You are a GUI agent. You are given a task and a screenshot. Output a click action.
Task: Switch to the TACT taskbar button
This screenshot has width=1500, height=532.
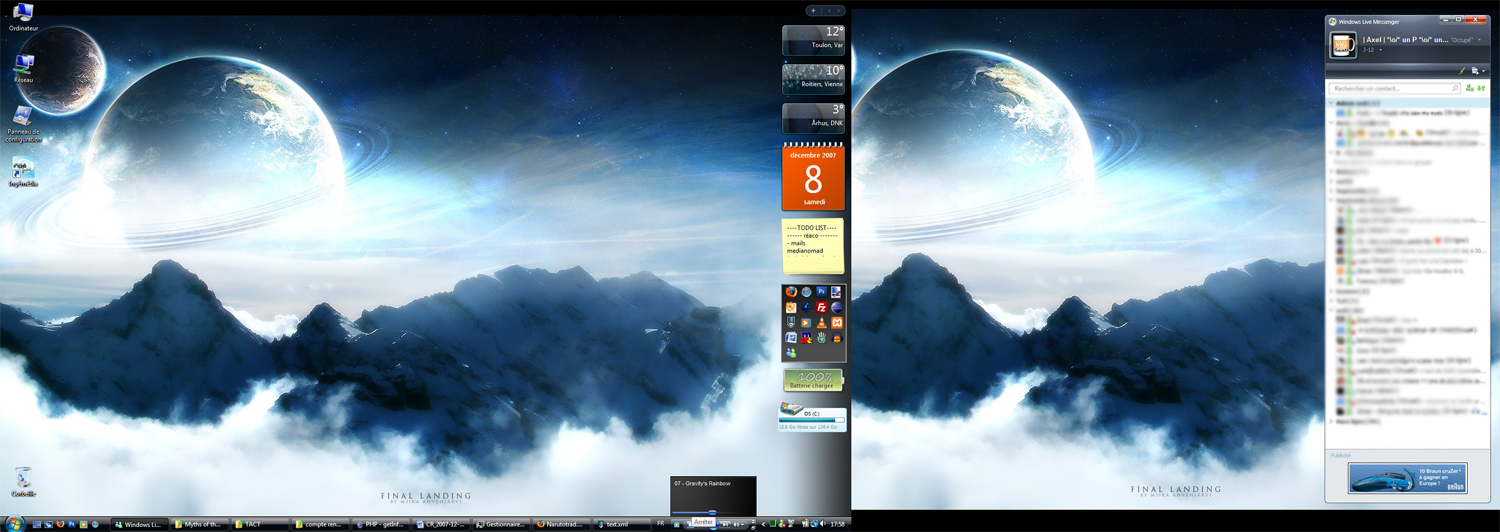(x=260, y=524)
